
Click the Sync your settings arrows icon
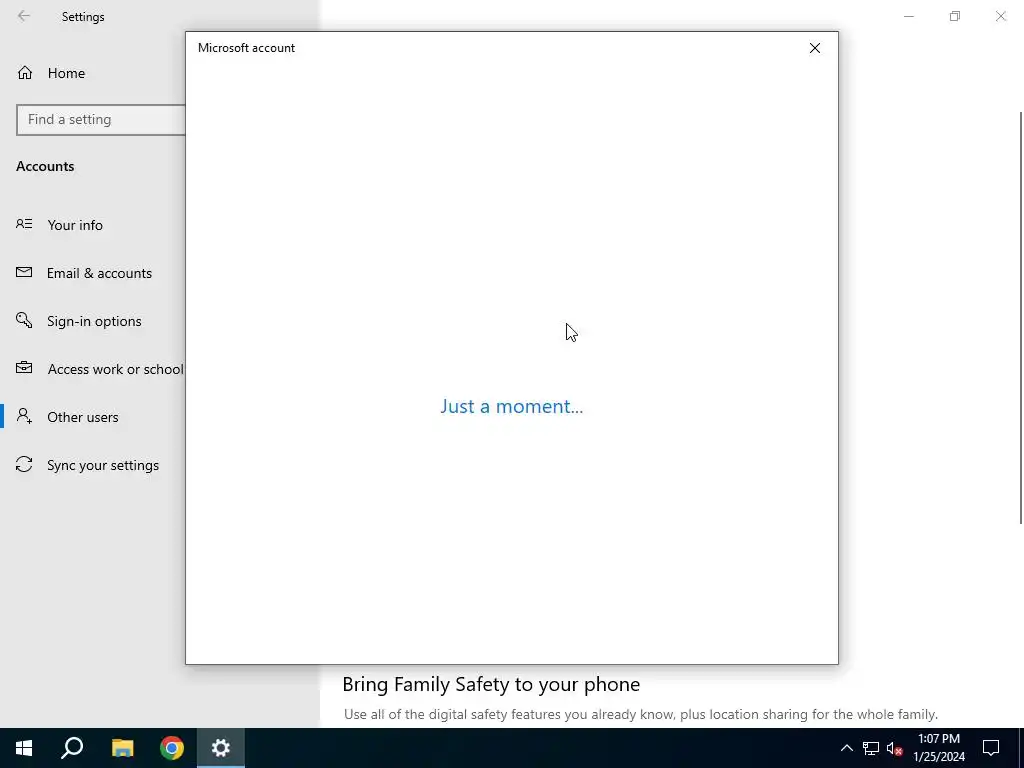point(24,464)
